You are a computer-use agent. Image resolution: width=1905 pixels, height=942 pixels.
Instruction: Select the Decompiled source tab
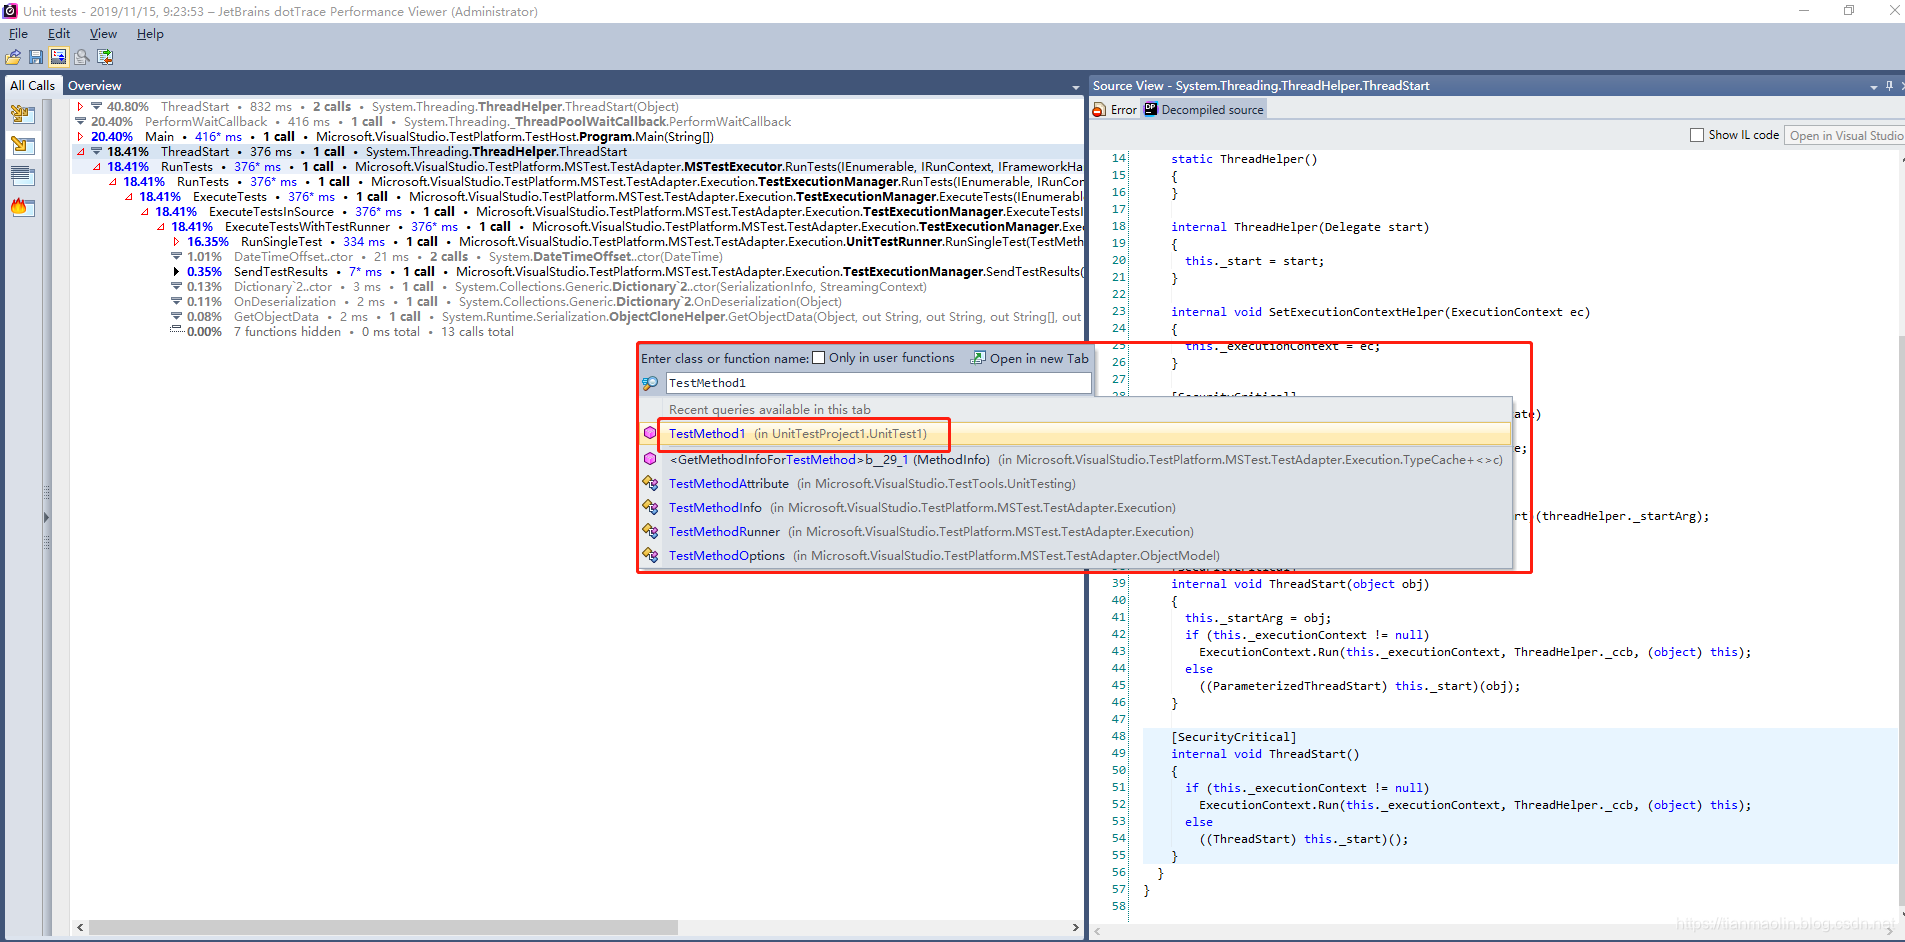tap(1204, 110)
